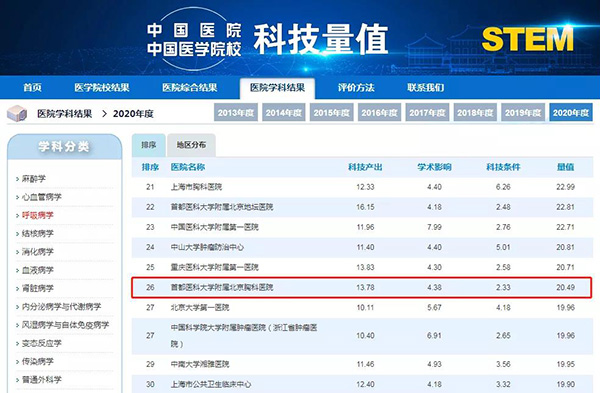600x393 pixels.
Task: Select the 2015年度 year button
Action: click(331, 112)
